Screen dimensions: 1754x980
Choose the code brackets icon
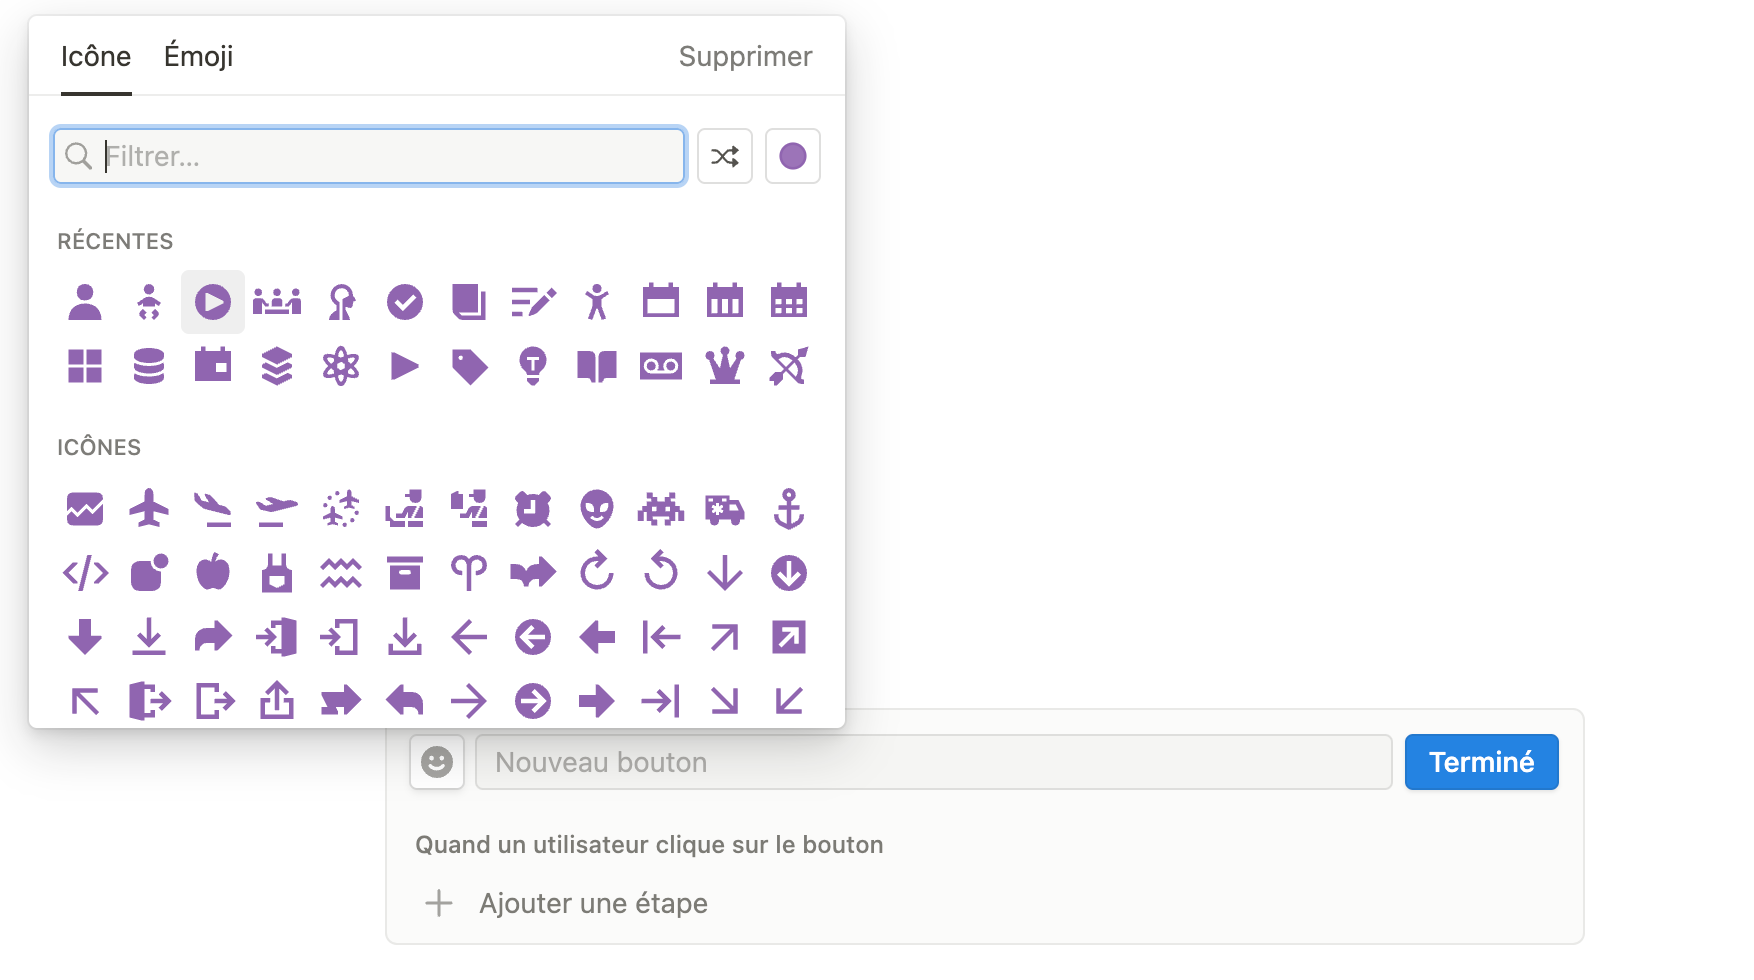point(85,573)
